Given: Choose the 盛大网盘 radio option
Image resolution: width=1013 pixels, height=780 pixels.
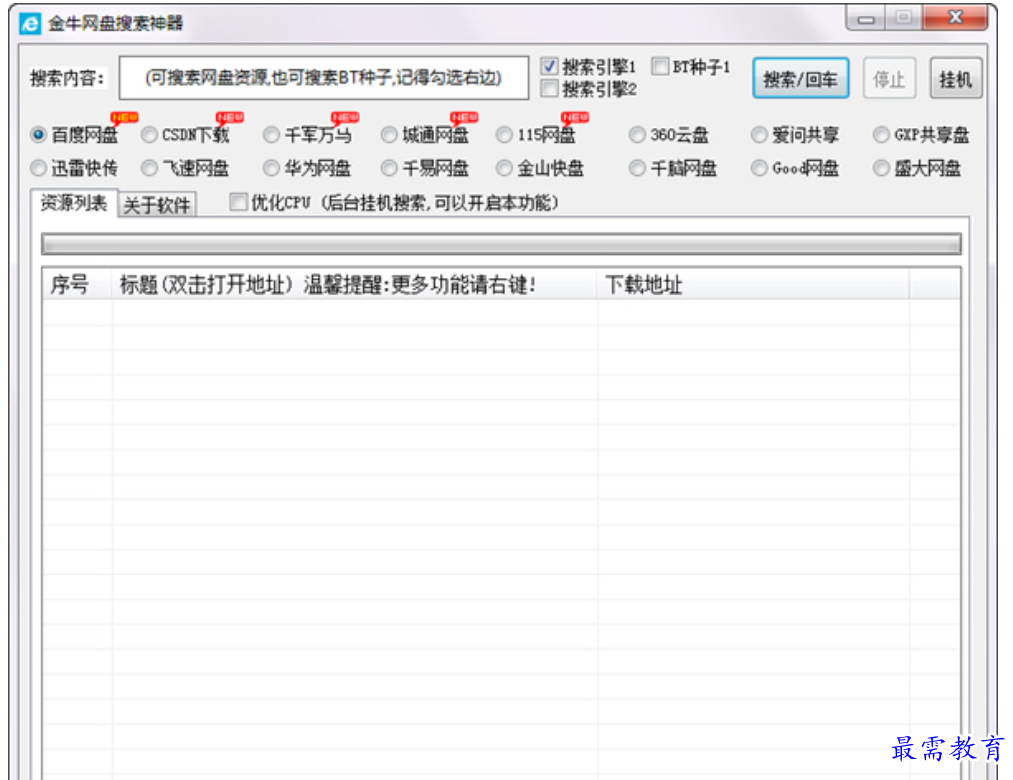Looking at the screenshot, I should click(881, 168).
